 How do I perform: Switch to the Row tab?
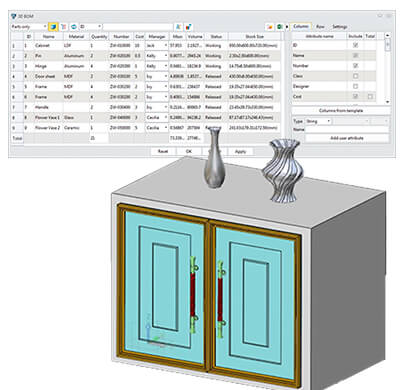(320, 27)
